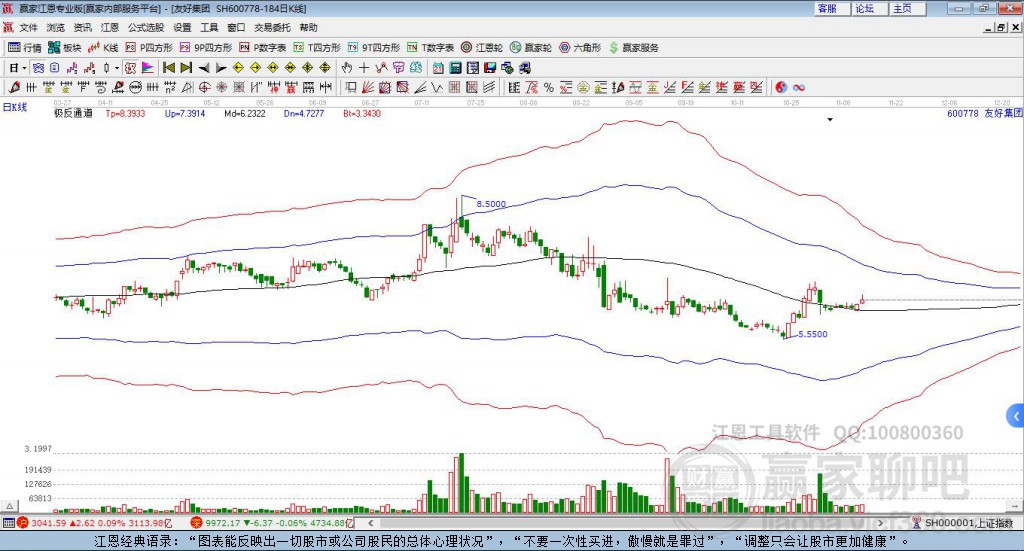Click the save floppy-disk icon
Screen dimensions: 1024x551
pos(490,68)
